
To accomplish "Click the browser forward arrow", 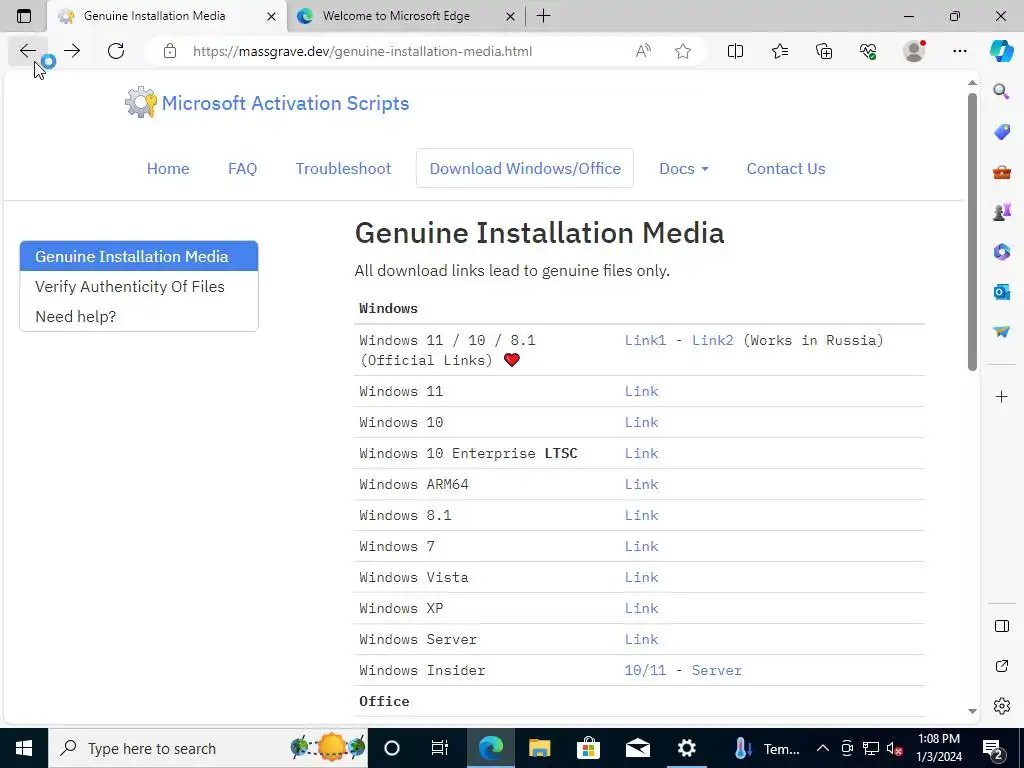I will tap(72, 51).
